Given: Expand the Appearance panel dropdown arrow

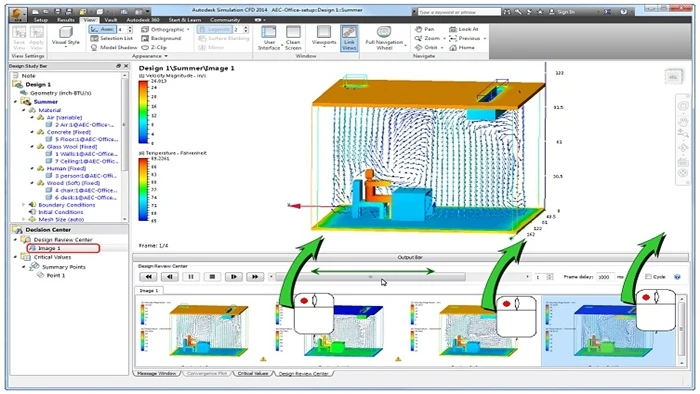Looking at the screenshot, I should coord(166,56).
